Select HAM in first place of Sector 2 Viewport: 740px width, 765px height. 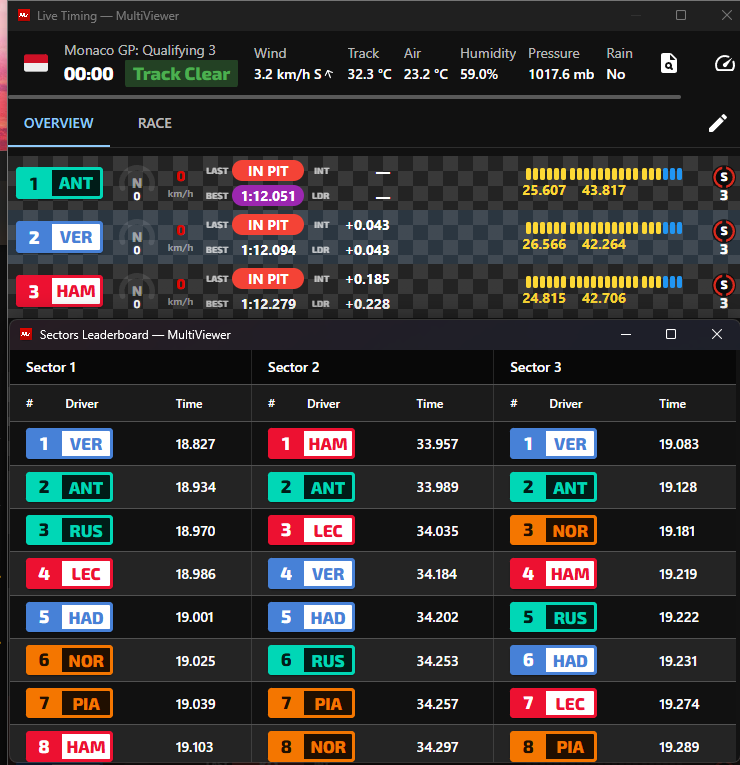tap(311, 443)
